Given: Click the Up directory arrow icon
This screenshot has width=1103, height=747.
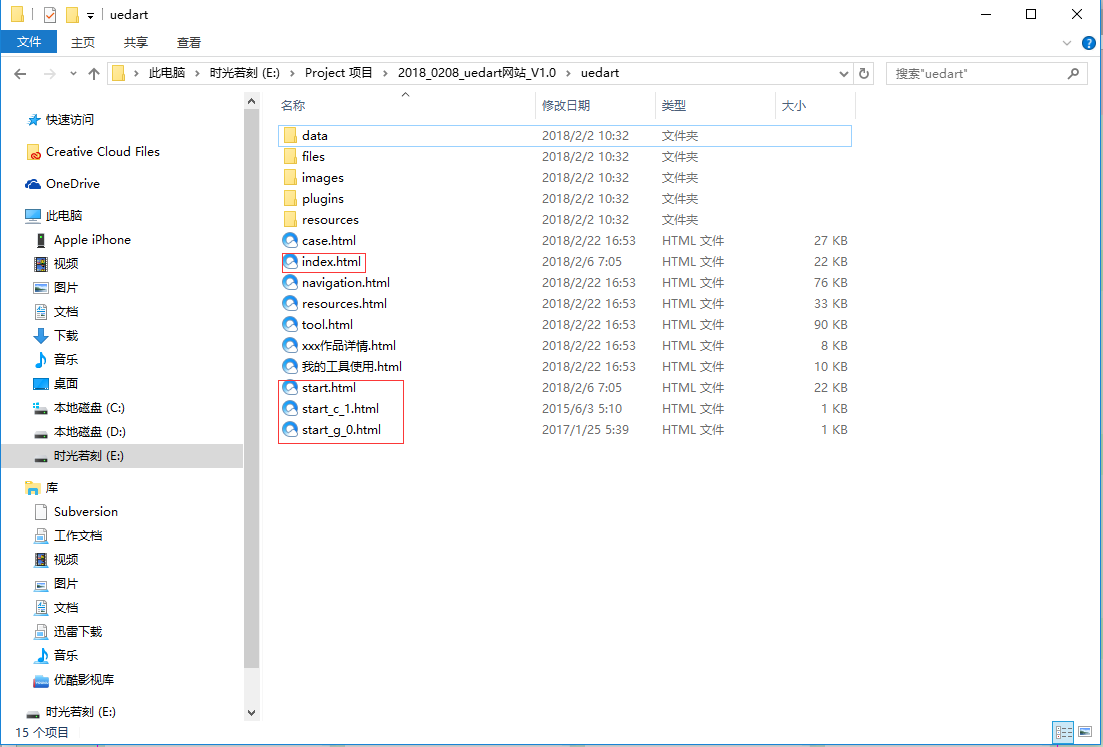Looking at the screenshot, I should tap(94, 74).
